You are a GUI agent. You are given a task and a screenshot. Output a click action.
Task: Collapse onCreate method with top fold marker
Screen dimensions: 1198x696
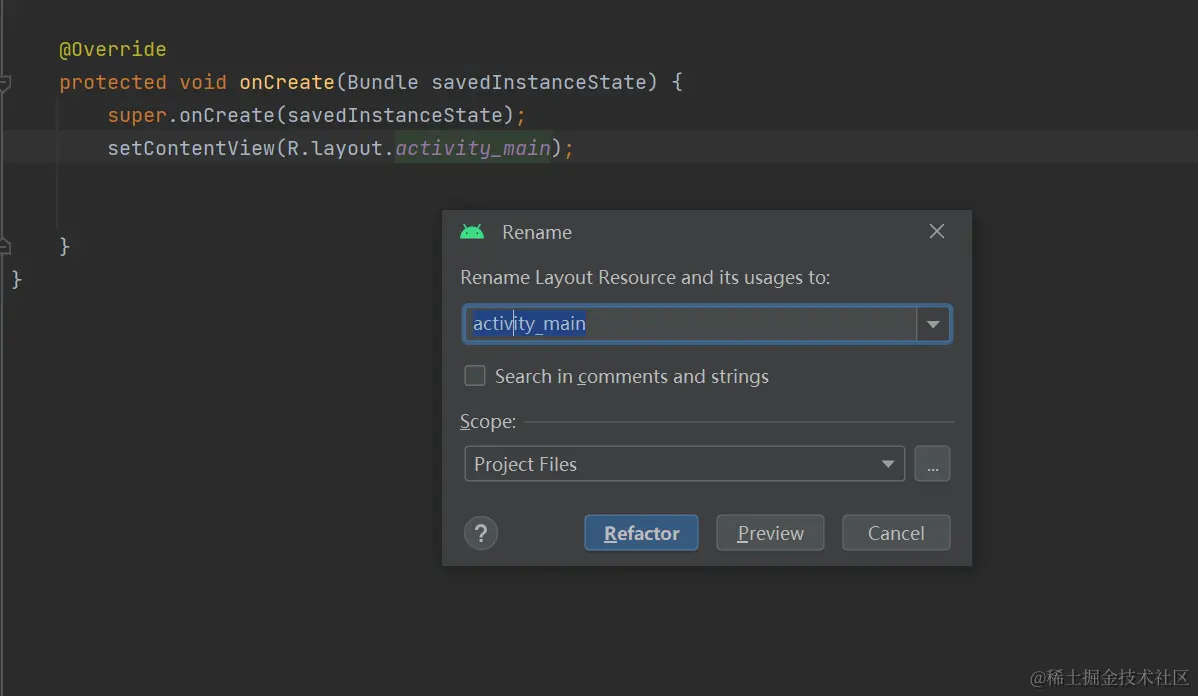5,83
